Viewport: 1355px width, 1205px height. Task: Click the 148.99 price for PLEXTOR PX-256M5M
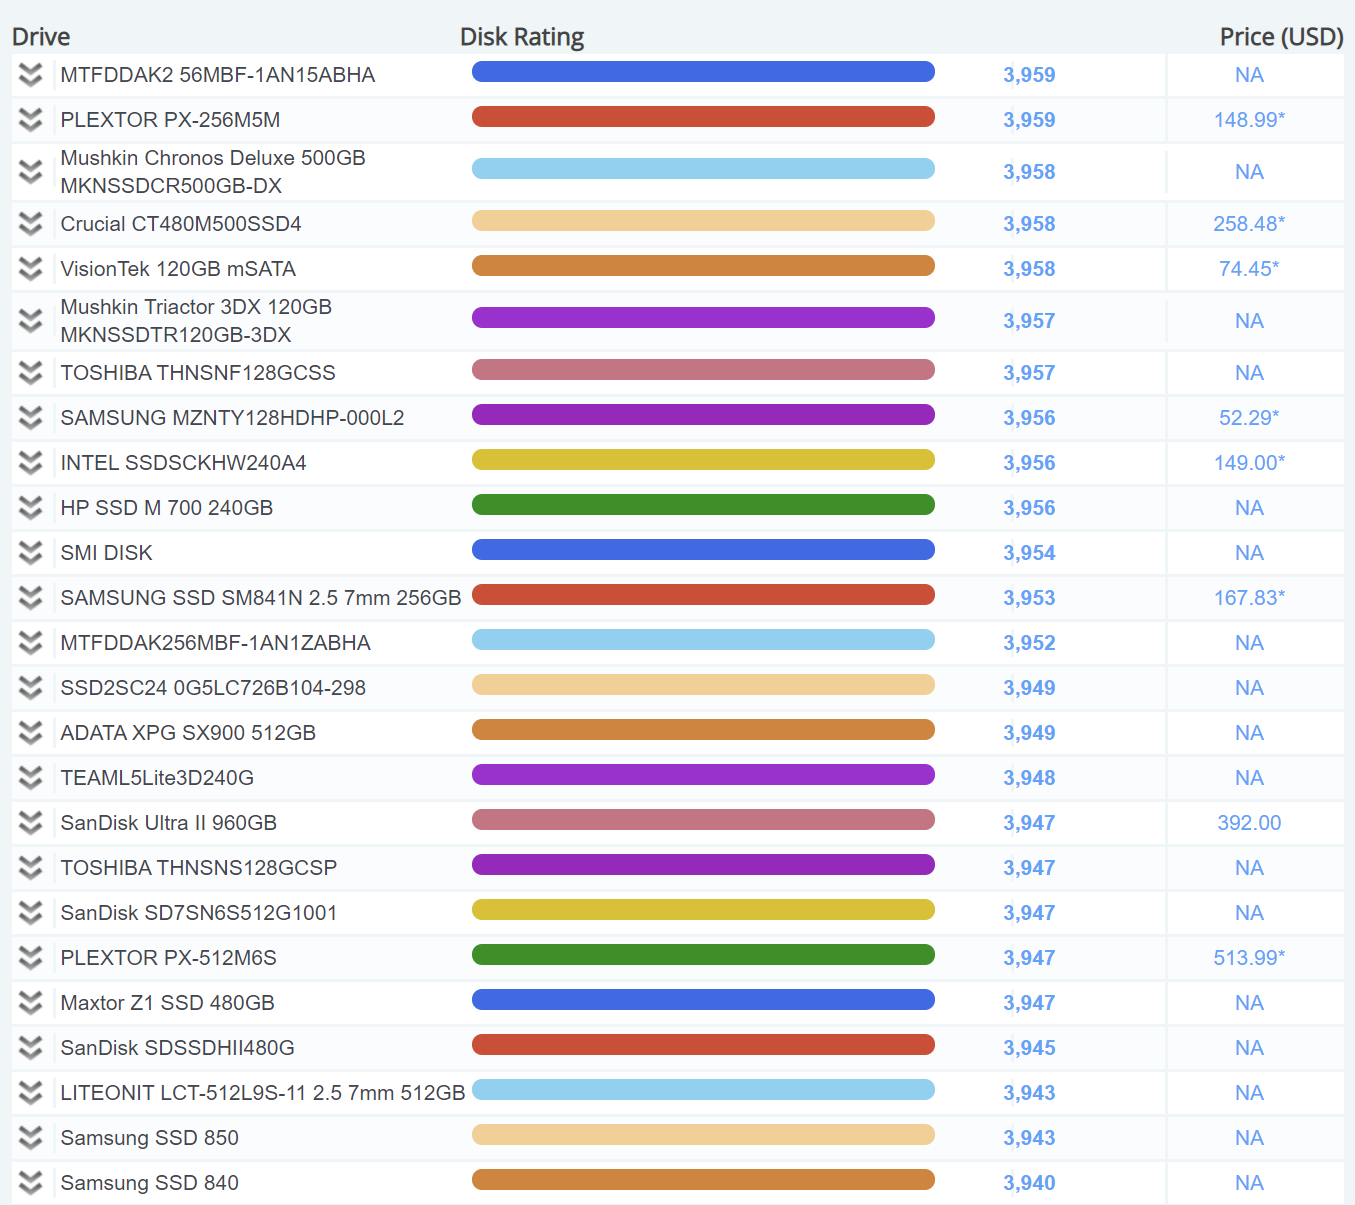pos(1248,120)
